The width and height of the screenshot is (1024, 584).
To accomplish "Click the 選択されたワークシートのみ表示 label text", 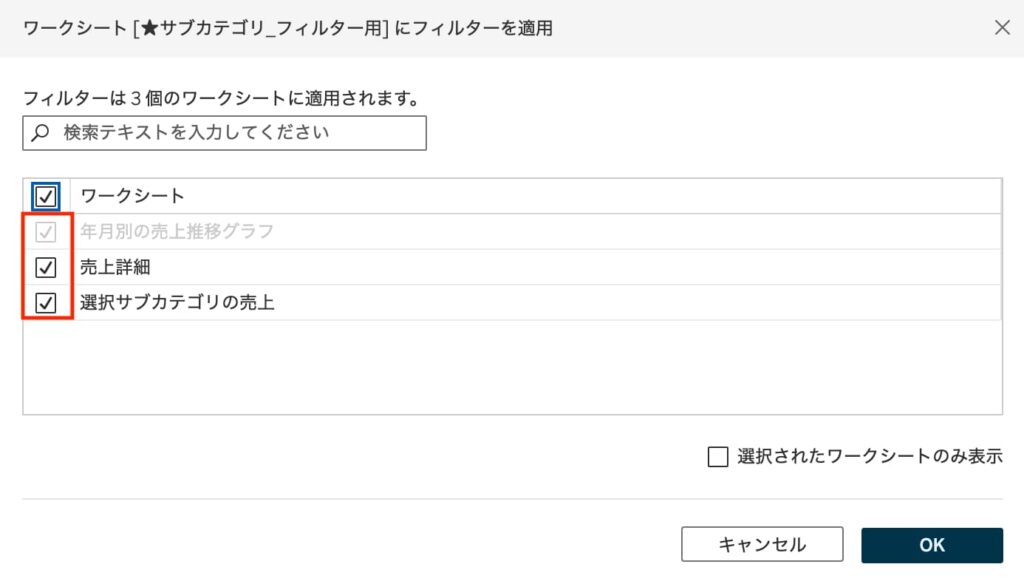I will click(x=869, y=457).
